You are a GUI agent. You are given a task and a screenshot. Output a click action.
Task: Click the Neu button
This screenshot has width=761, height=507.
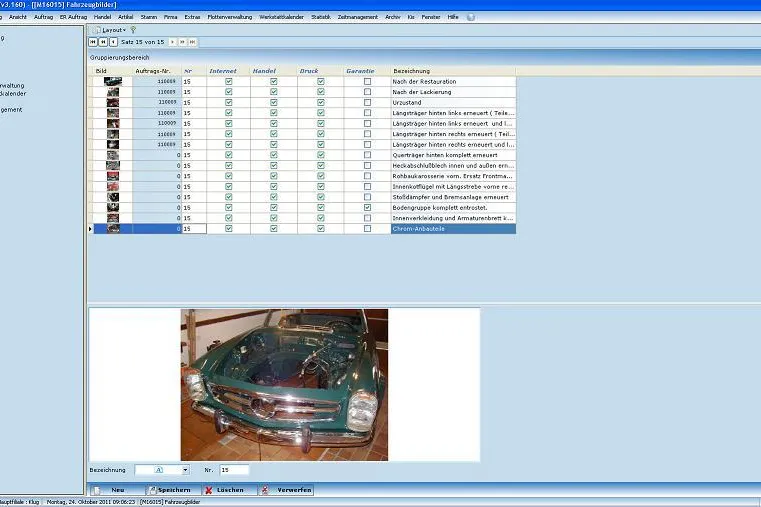[x=116, y=490]
